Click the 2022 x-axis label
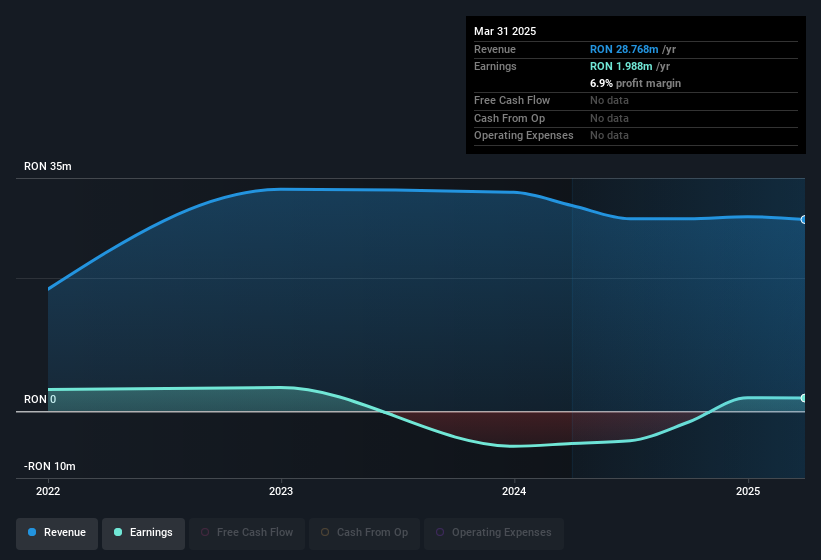Image resolution: width=821 pixels, height=560 pixels. 48,491
